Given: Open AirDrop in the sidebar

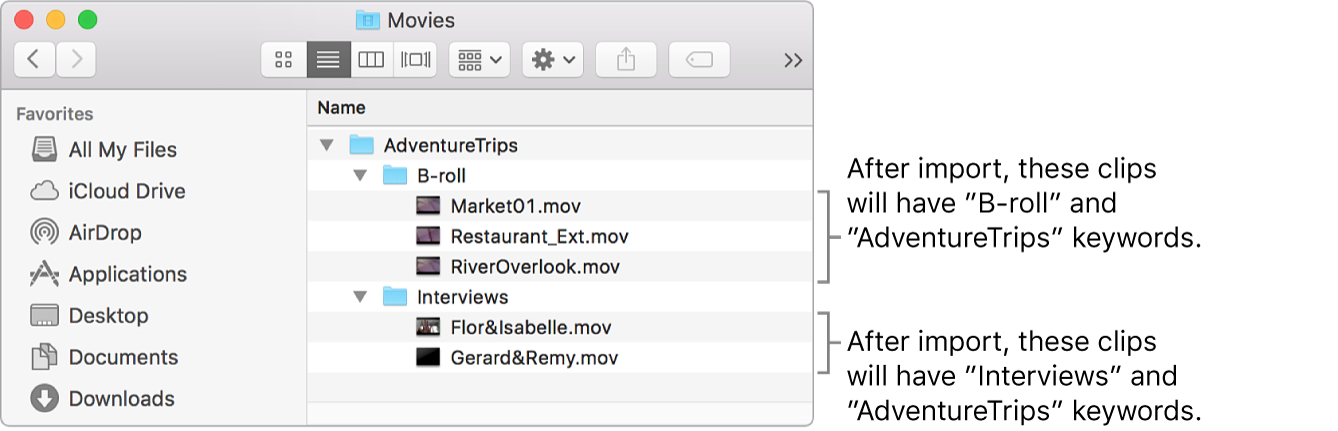Looking at the screenshot, I should 104,233.
